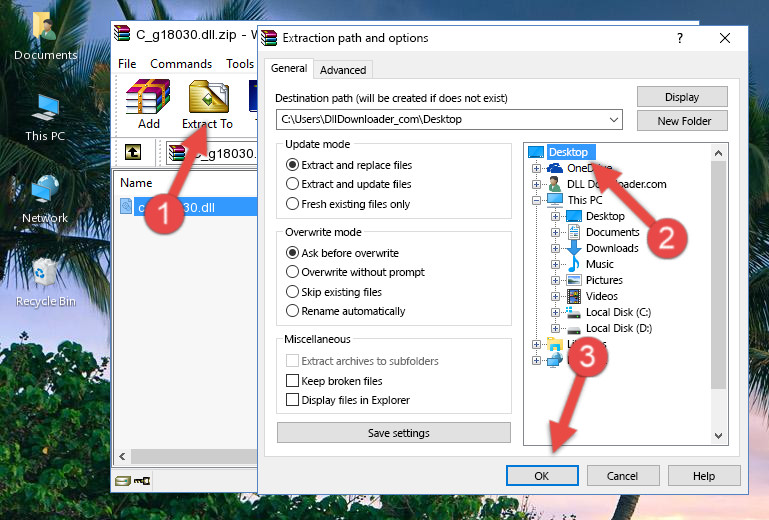The image size is (769, 520).
Task: Expand Videos node in tree
Action: [555, 297]
